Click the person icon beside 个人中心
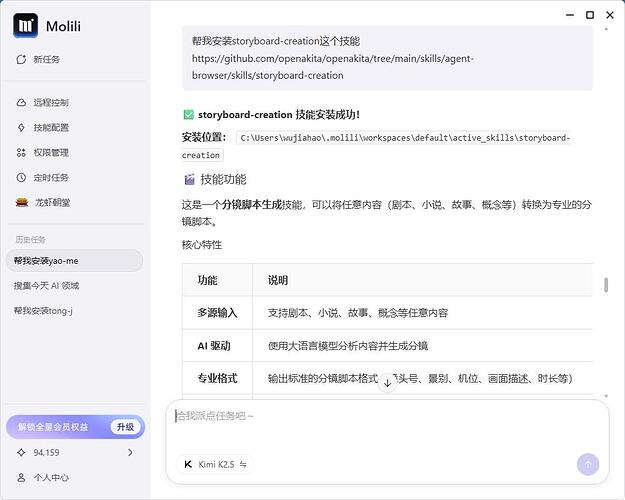The image size is (625, 500). click(21, 478)
